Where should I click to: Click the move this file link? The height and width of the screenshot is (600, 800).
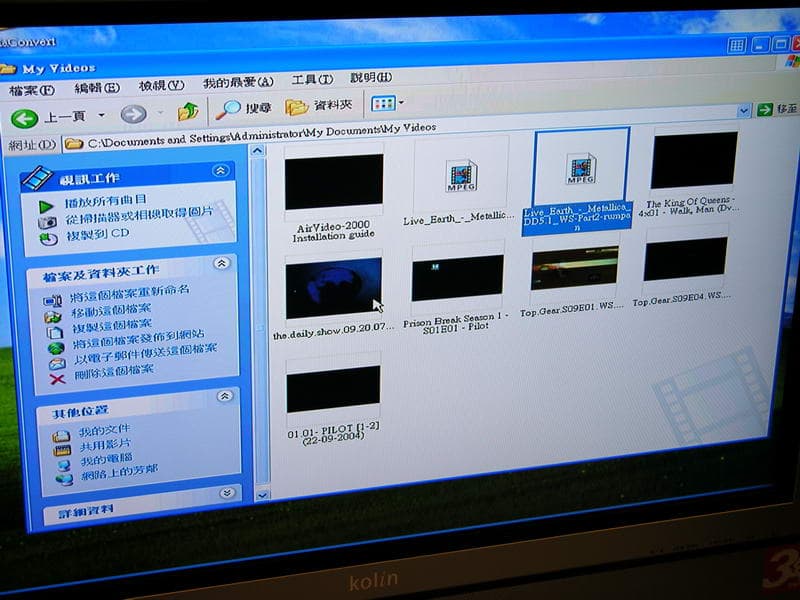(x=111, y=310)
